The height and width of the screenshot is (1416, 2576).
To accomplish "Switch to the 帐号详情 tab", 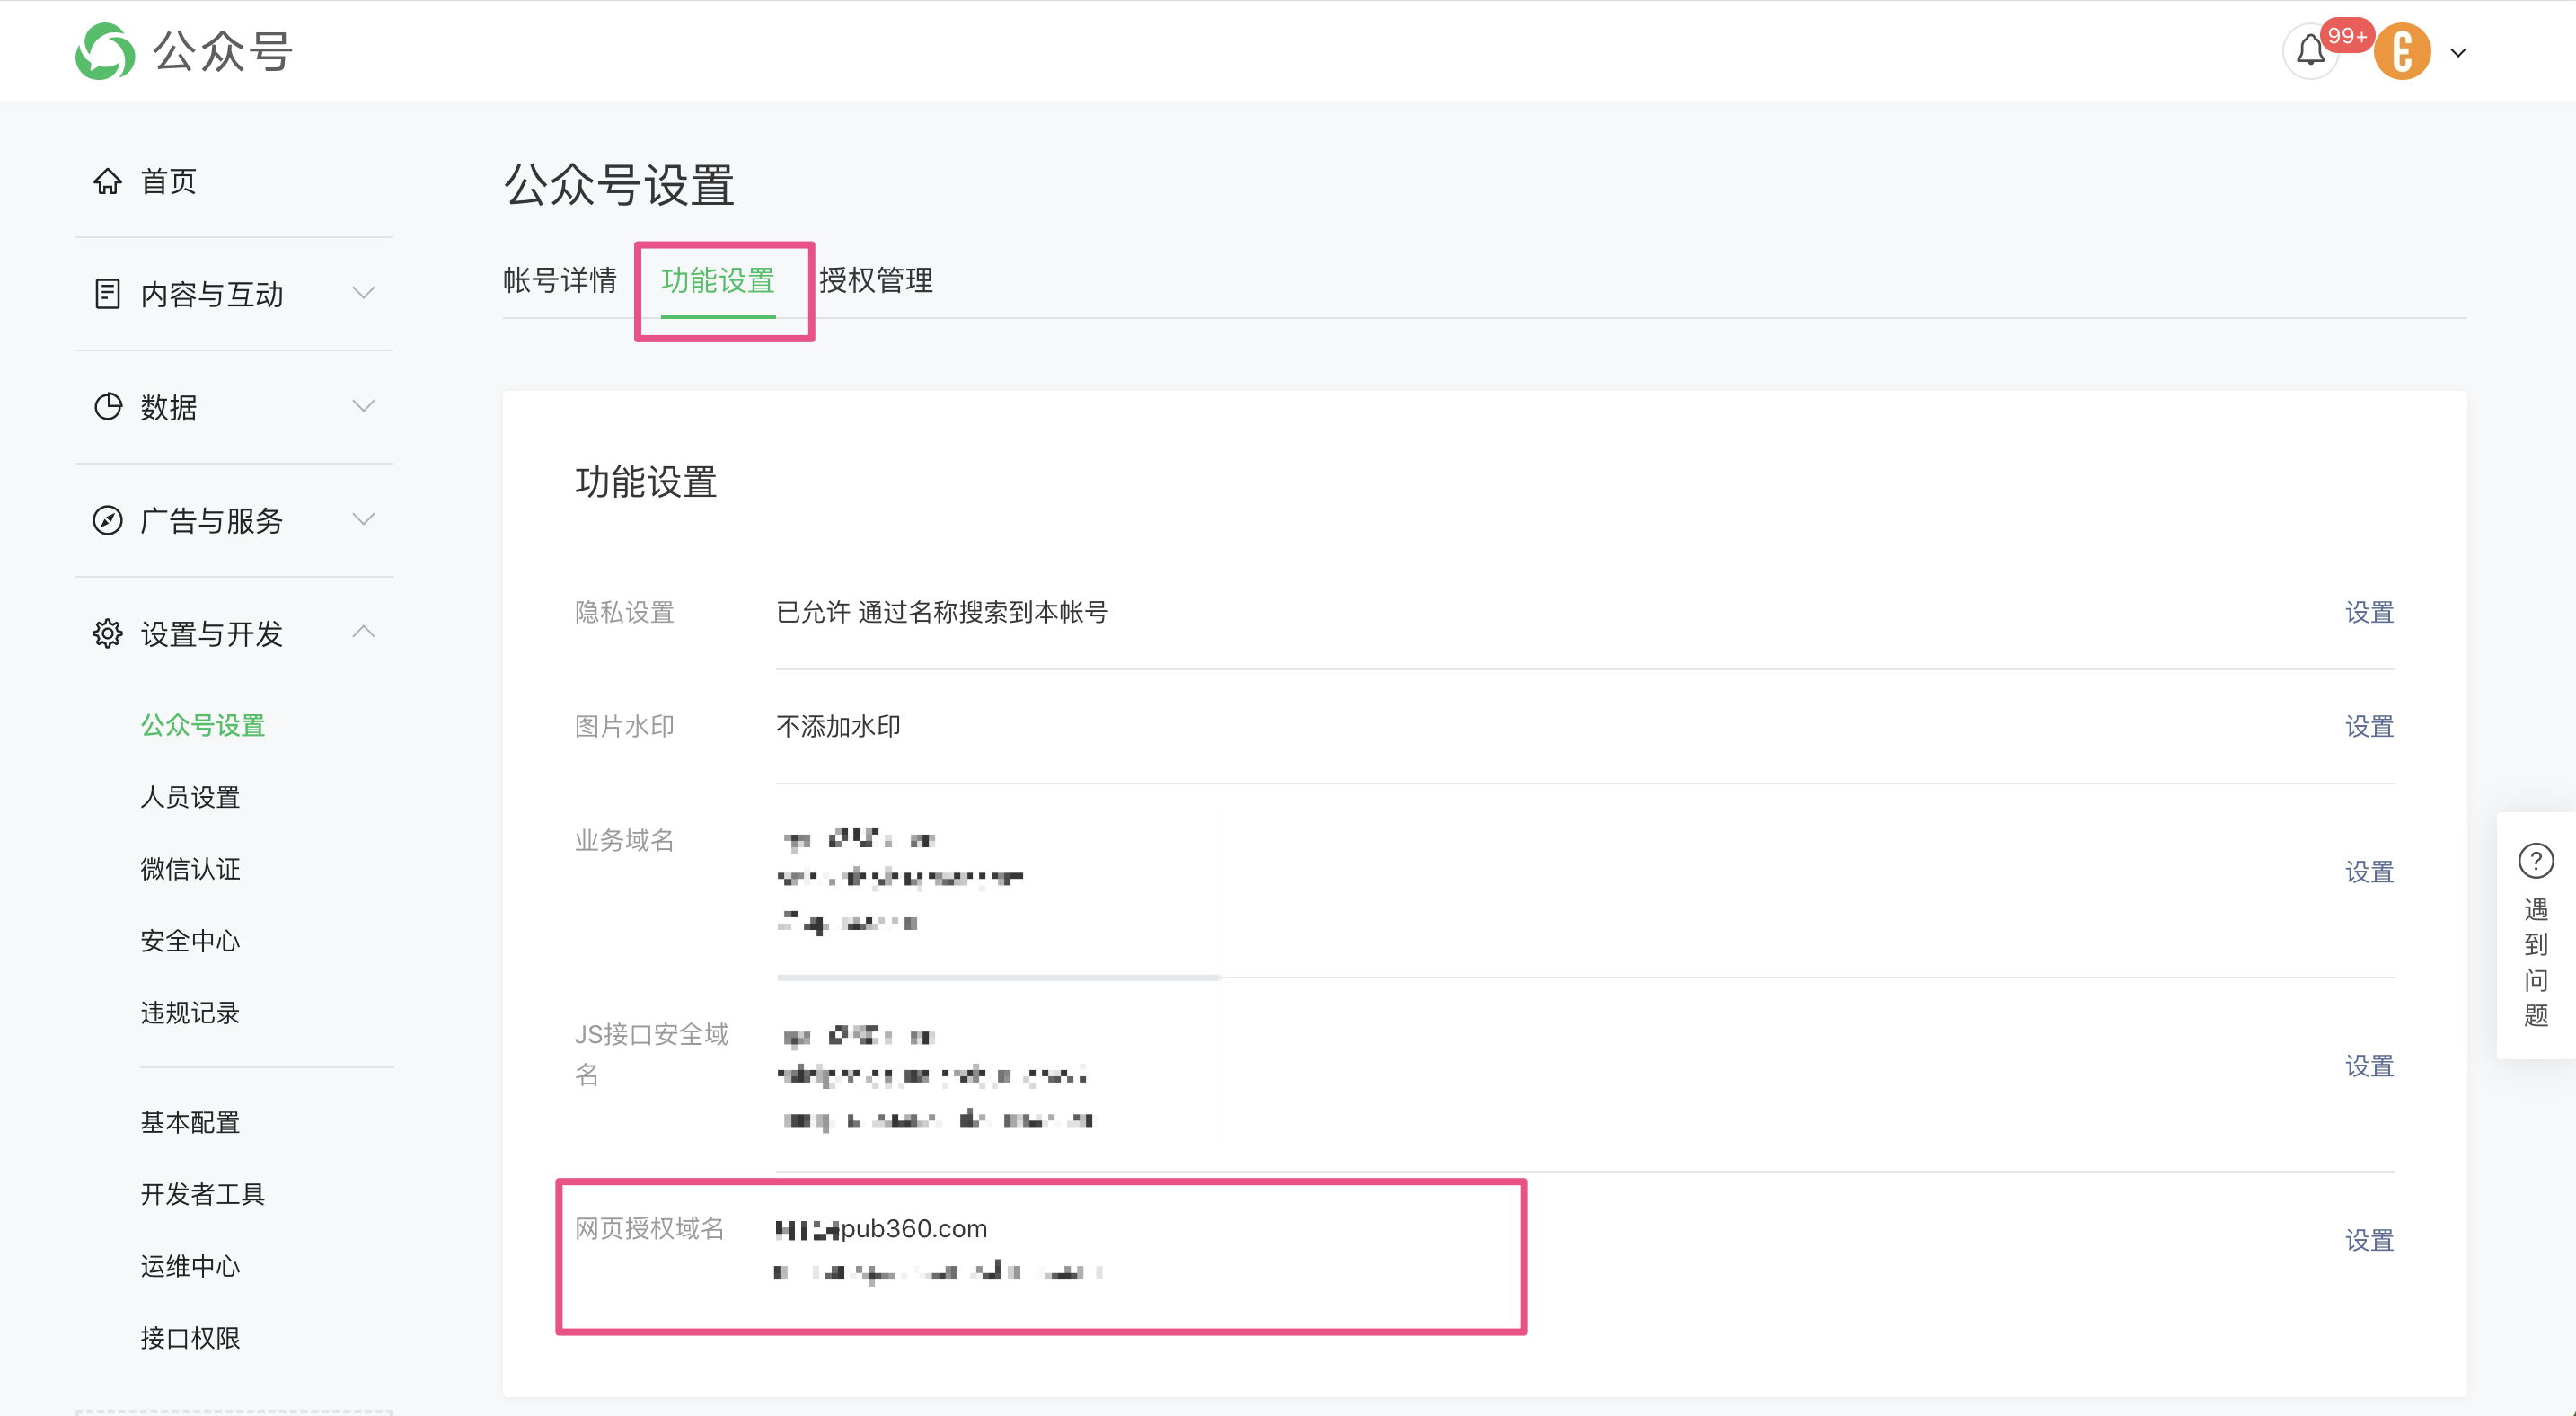I will [559, 280].
